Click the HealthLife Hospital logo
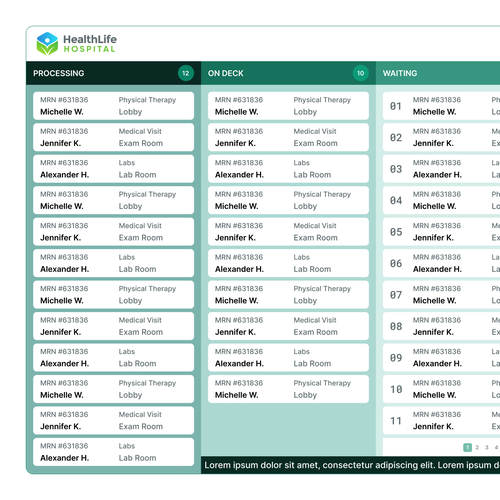This screenshot has width=500, height=500. coord(77,44)
